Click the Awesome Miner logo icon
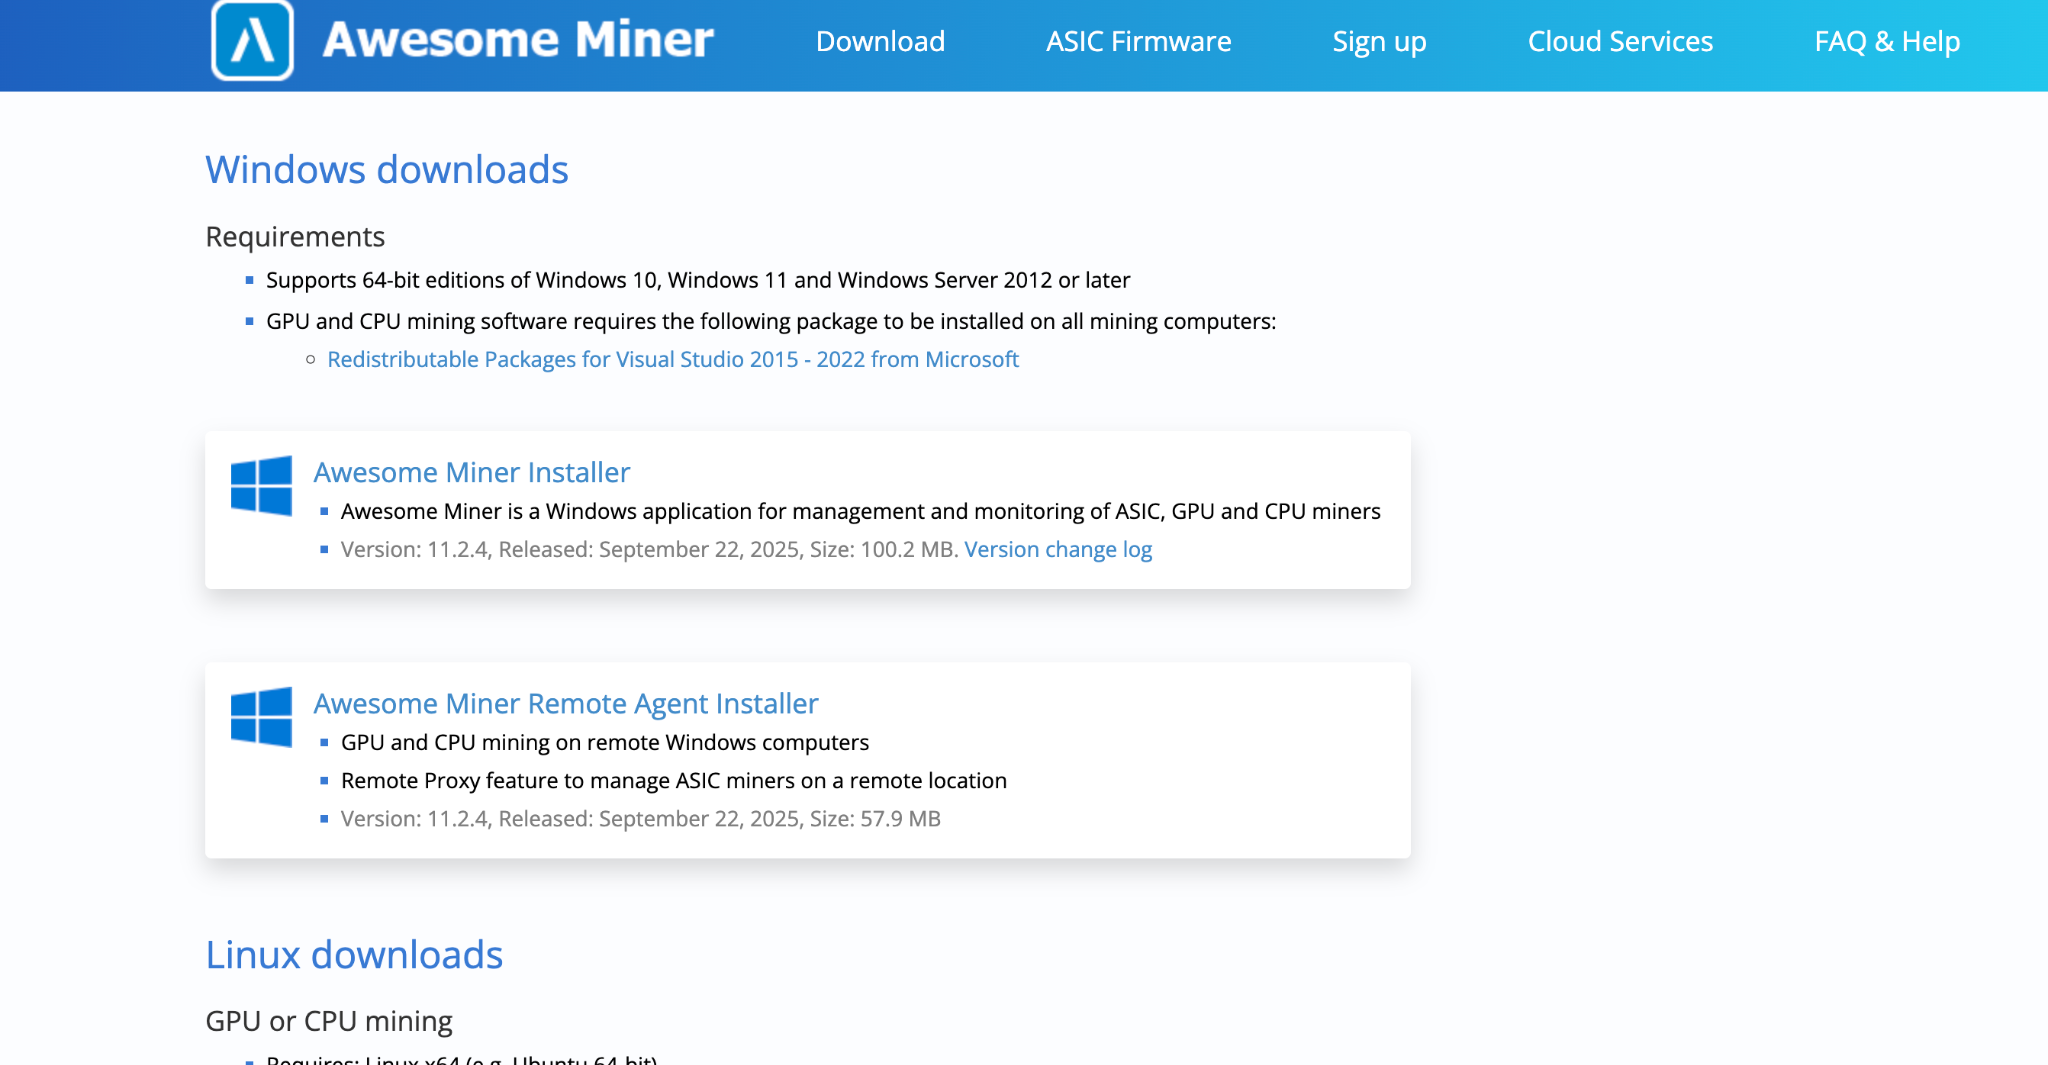The width and height of the screenshot is (2048, 1065). click(252, 40)
